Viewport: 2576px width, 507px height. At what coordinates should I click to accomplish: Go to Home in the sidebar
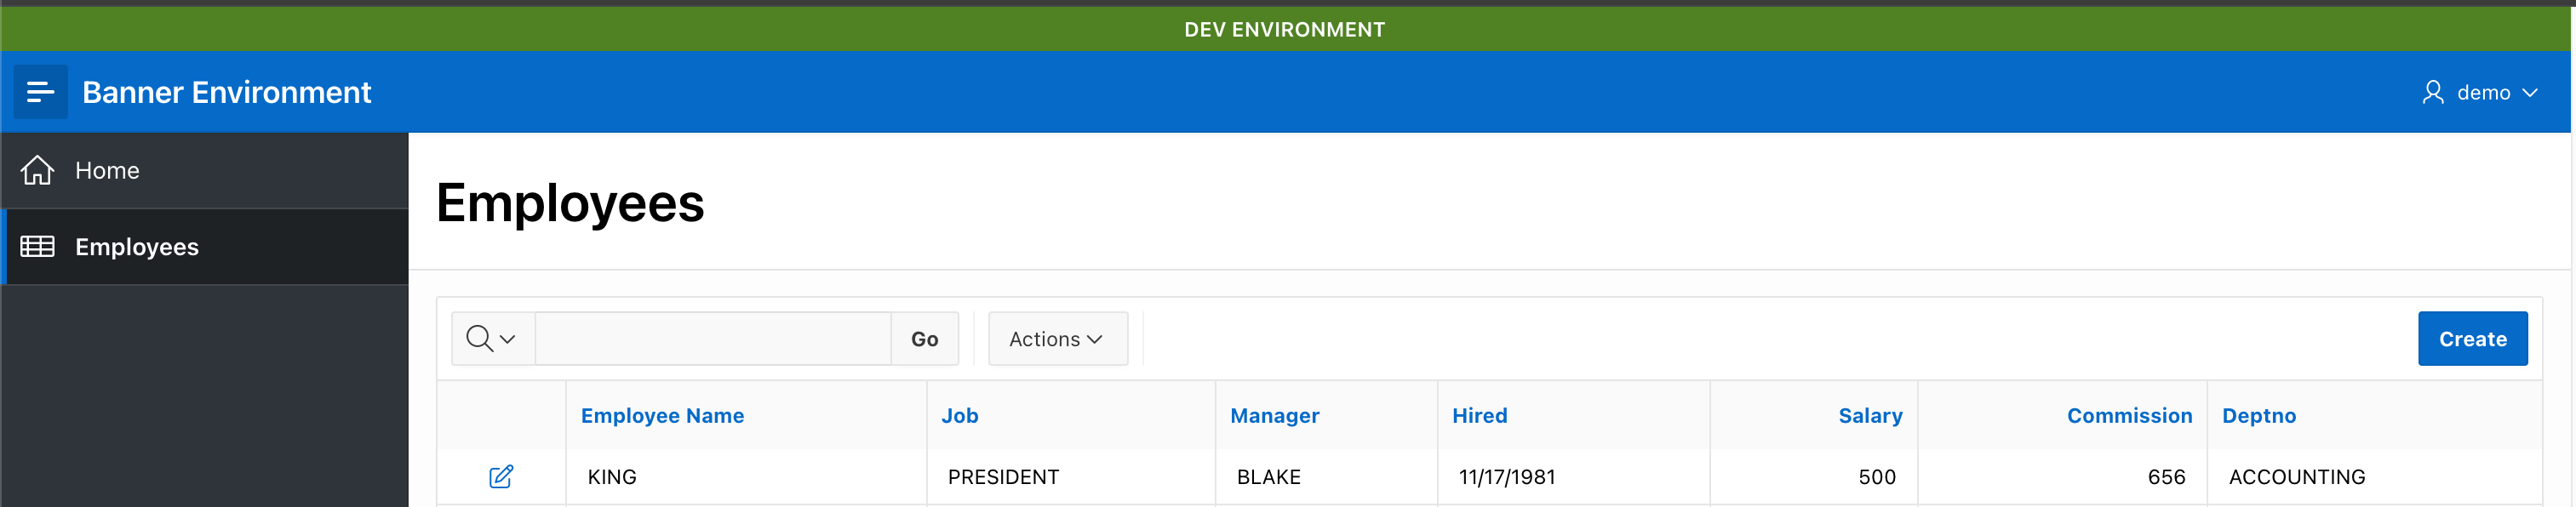pos(205,171)
